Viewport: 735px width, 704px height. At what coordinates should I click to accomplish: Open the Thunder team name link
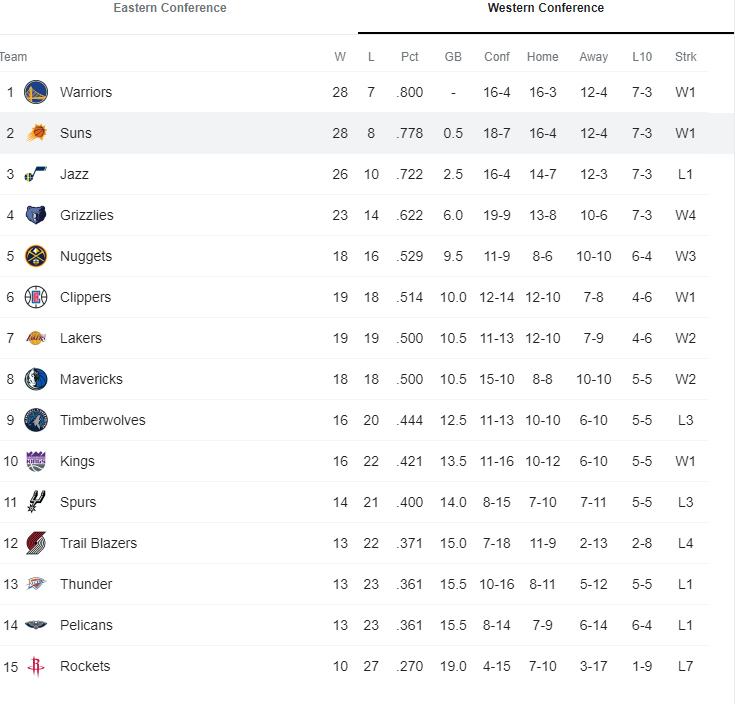point(86,584)
